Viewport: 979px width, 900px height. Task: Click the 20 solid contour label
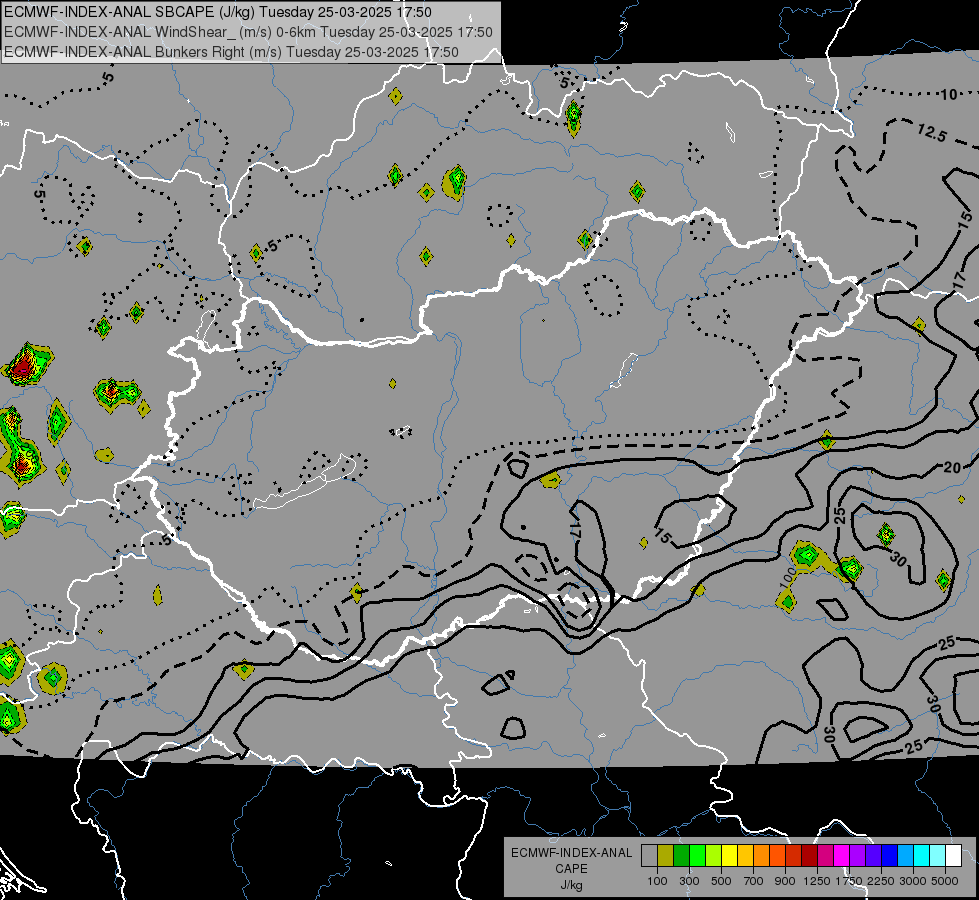tap(952, 467)
